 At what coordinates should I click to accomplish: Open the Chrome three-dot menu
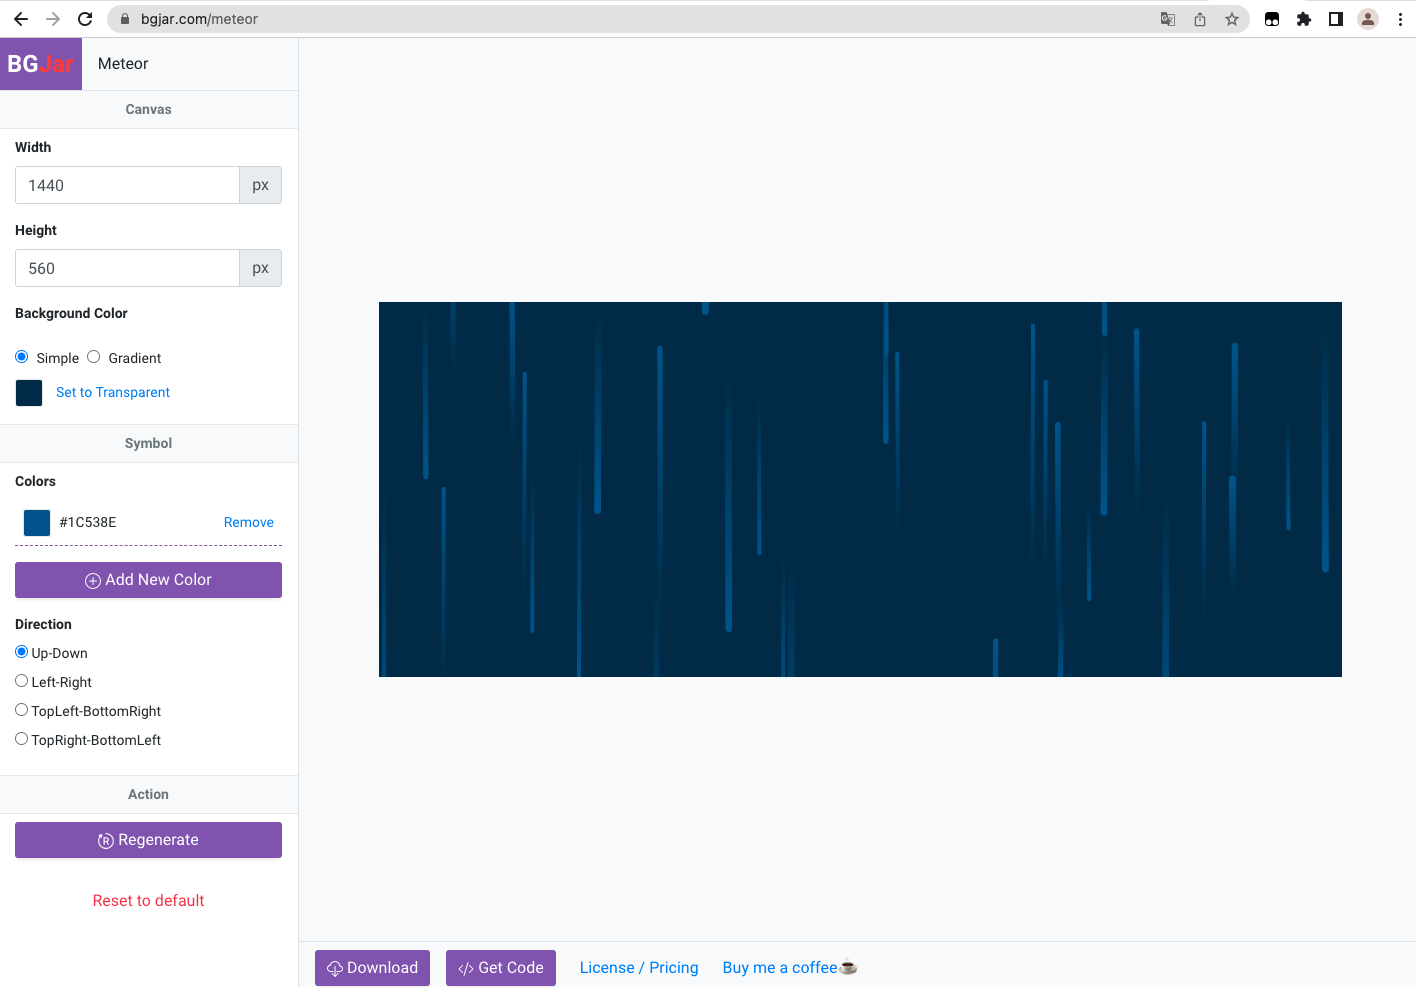pos(1400,19)
